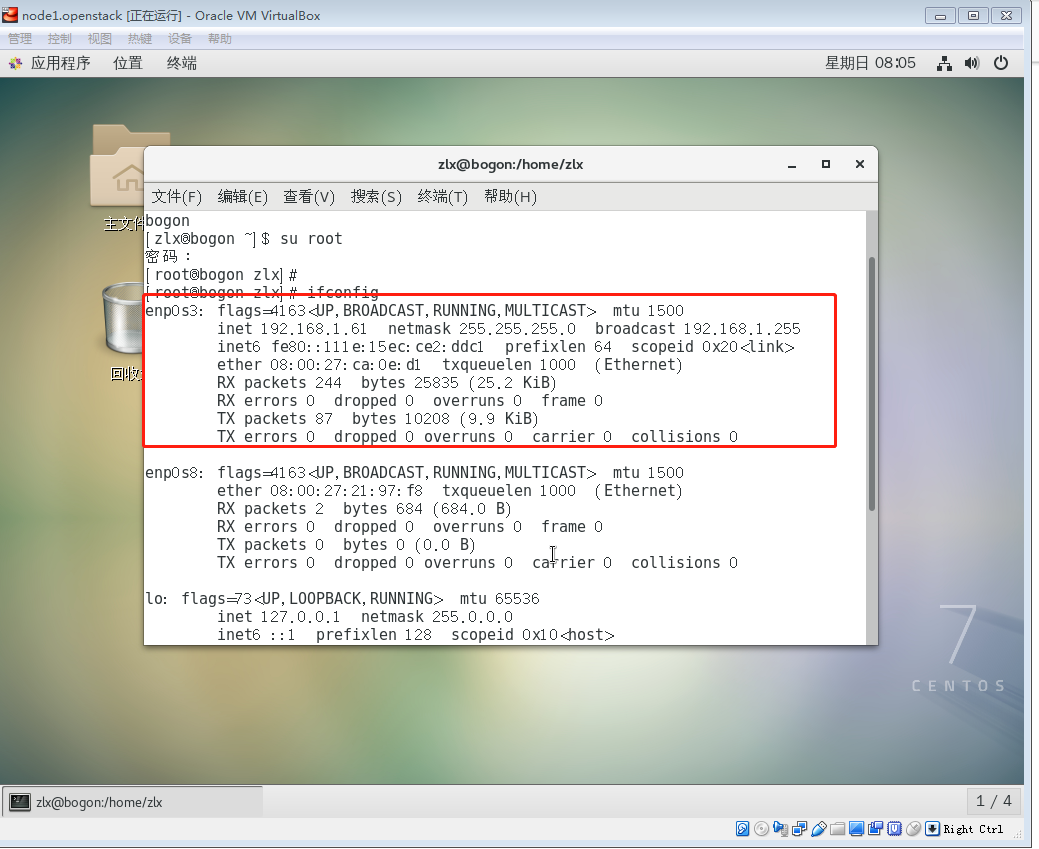Click ether 08:00:27:21:97:f8 MAC address
This screenshot has height=849, width=1039.
[320, 490]
